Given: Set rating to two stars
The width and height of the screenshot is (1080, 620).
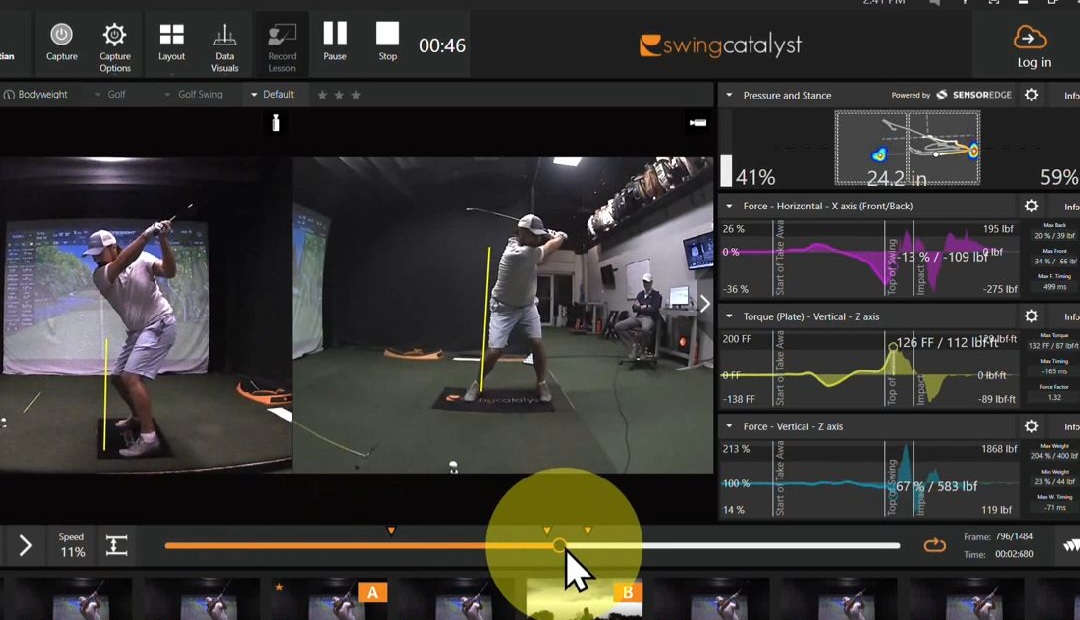Looking at the screenshot, I should pos(339,95).
